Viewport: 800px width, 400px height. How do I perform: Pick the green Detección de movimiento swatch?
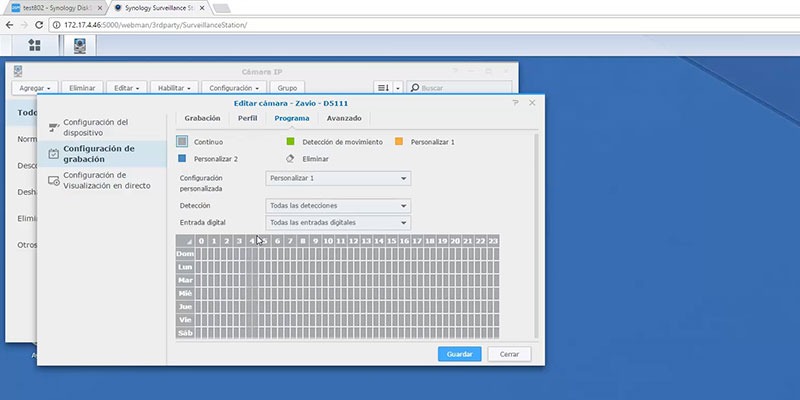coord(290,142)
